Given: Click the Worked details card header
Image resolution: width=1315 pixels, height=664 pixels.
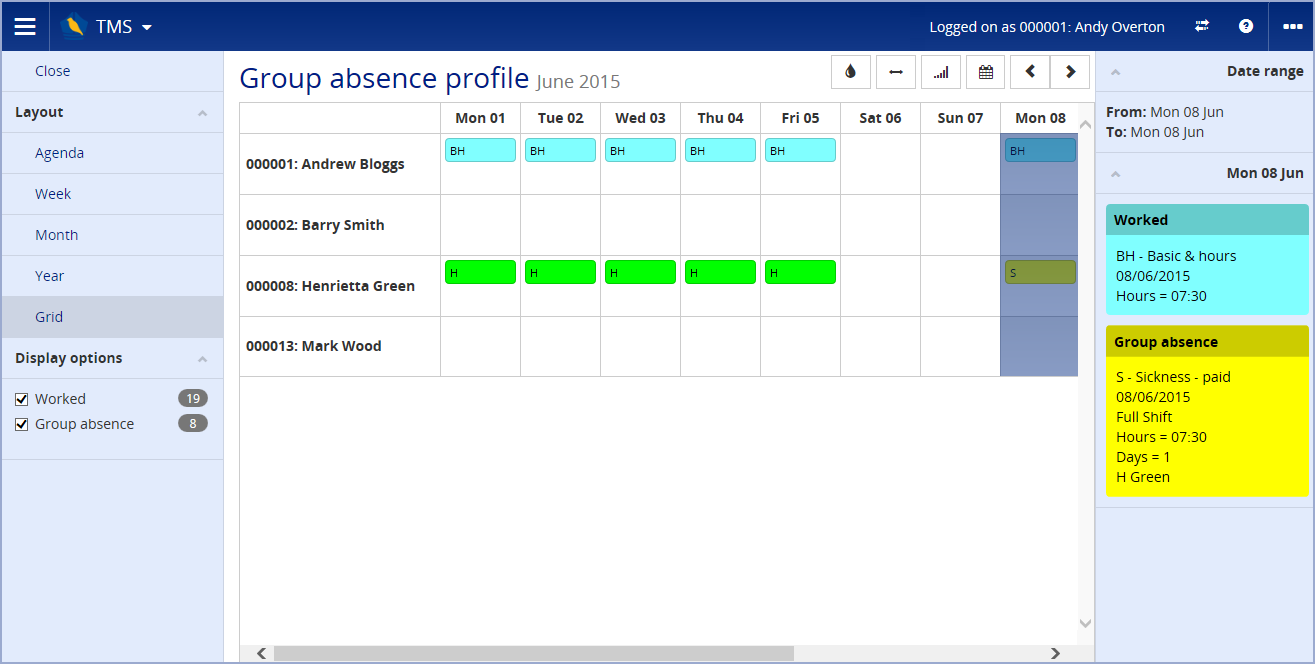Looking at the screenshot, I should pos(1207,220).
